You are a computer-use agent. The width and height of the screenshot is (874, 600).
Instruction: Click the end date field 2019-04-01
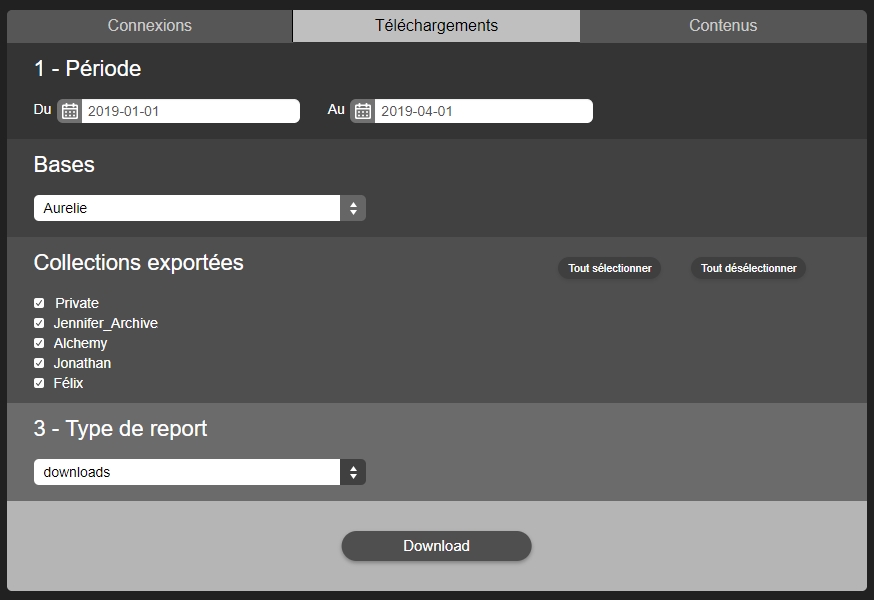(483, 111)
